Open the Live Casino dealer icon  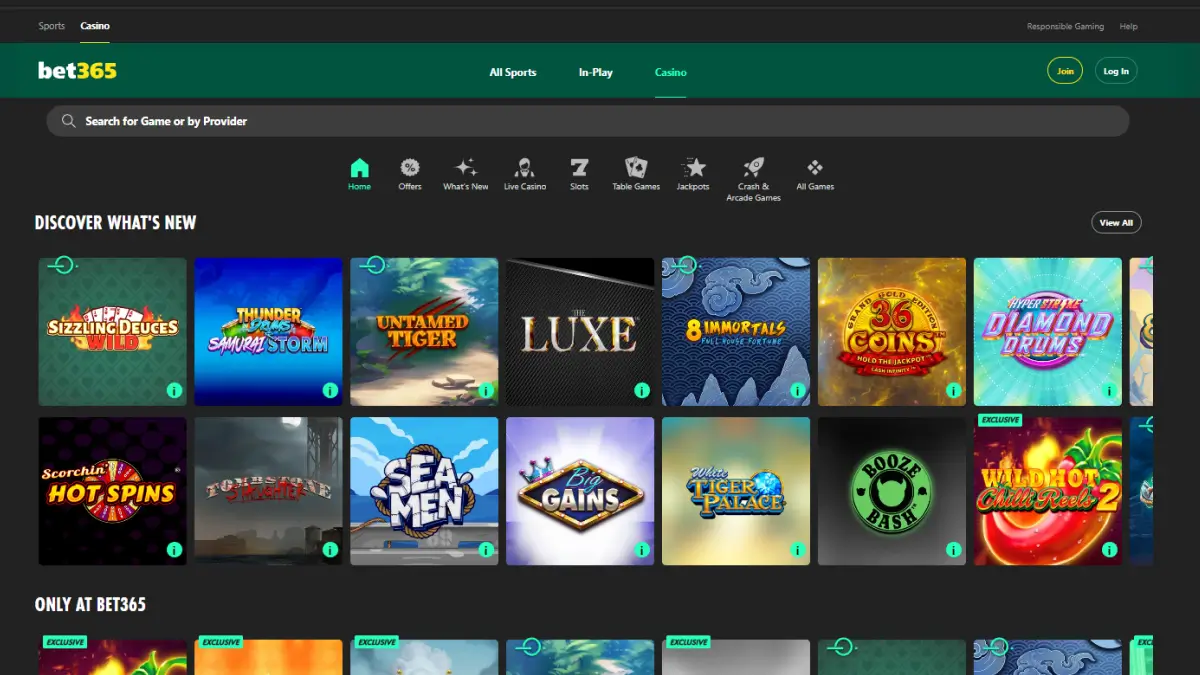[x=525, y=168]
